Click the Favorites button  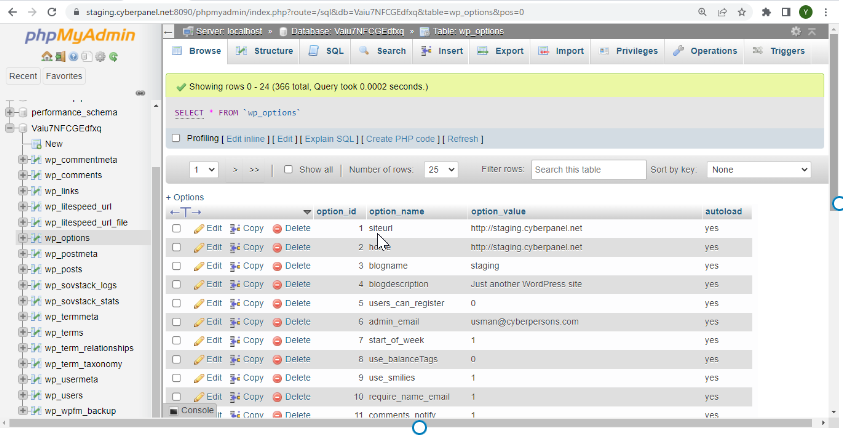pyautogui.click(x=64, y=76)
